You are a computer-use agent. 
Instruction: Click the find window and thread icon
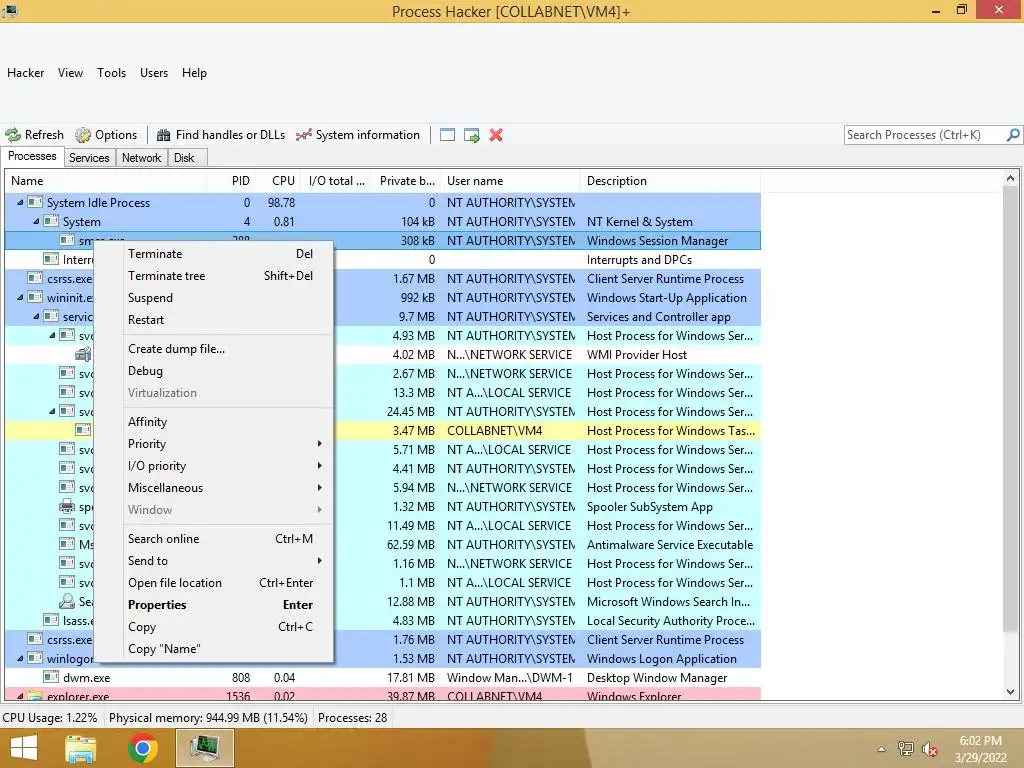pos(472,135)
